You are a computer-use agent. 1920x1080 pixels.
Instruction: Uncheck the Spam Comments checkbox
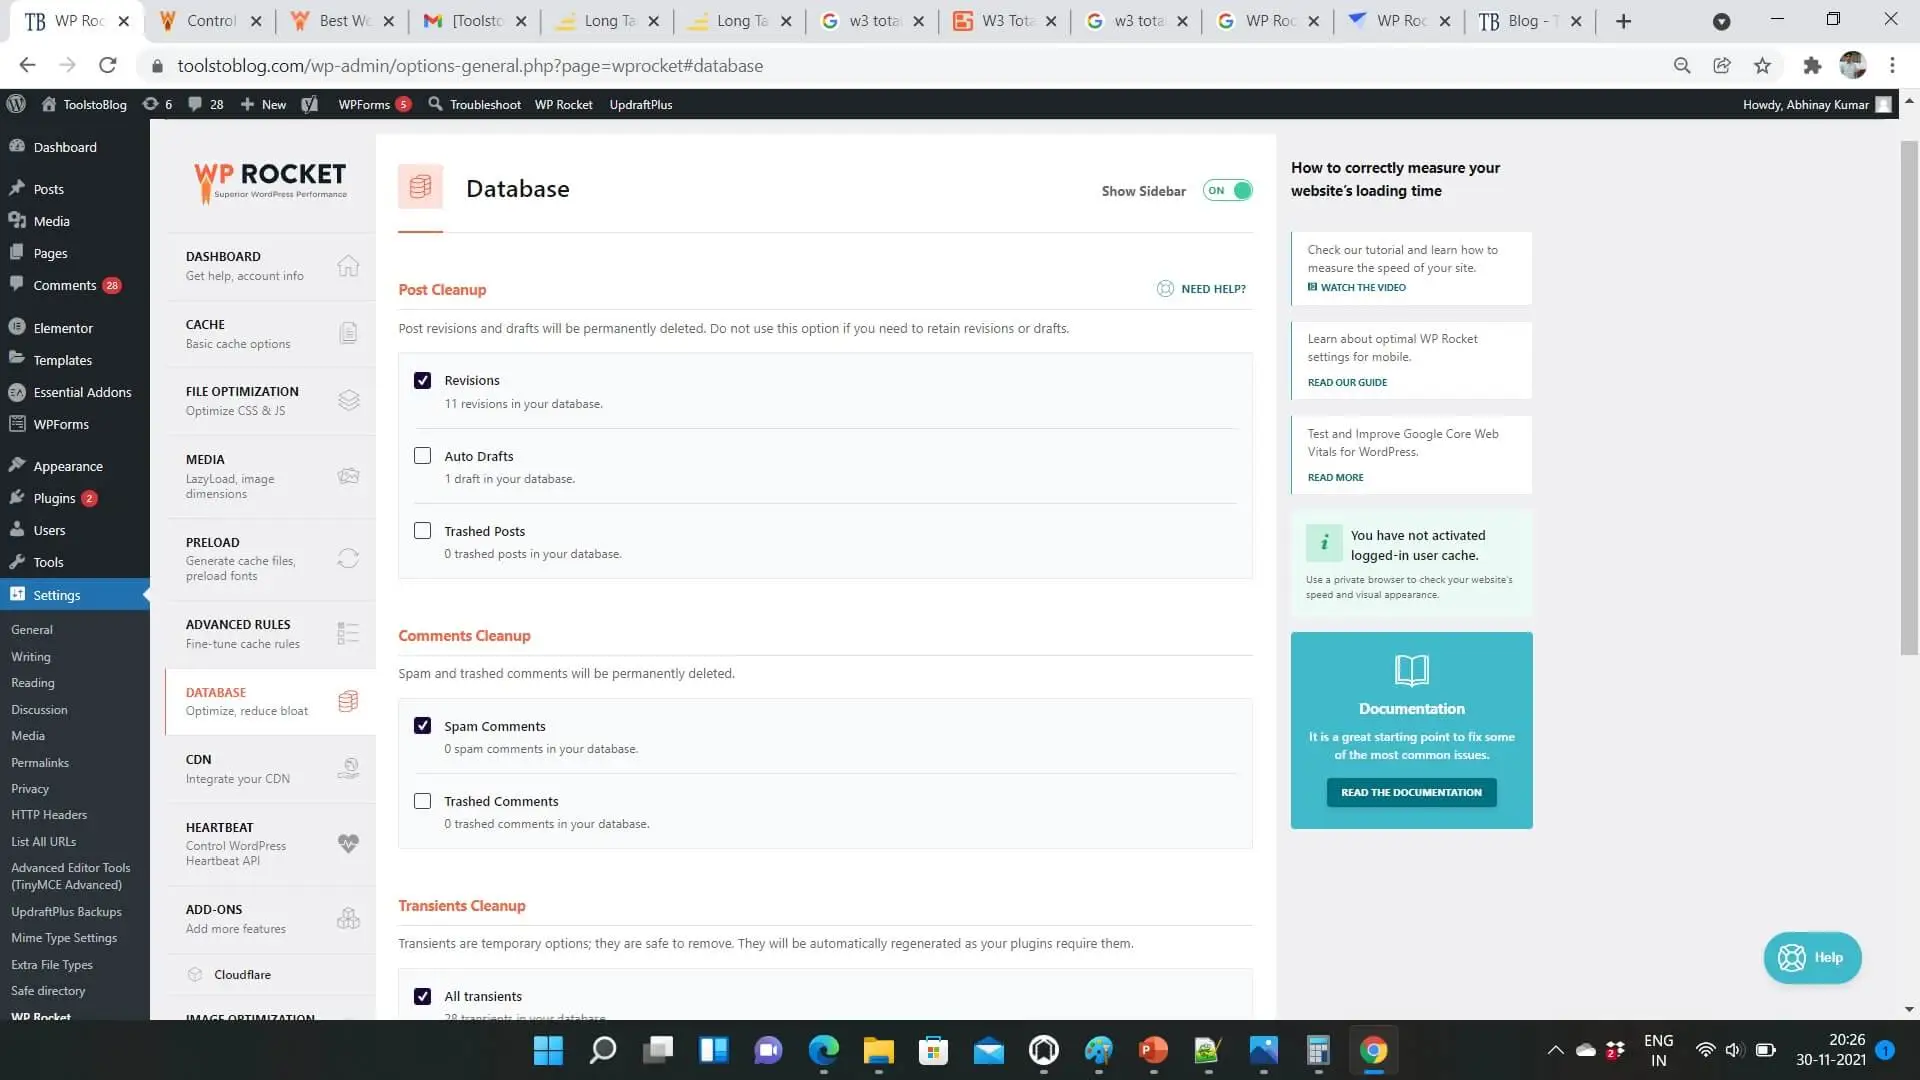point(422,725)
